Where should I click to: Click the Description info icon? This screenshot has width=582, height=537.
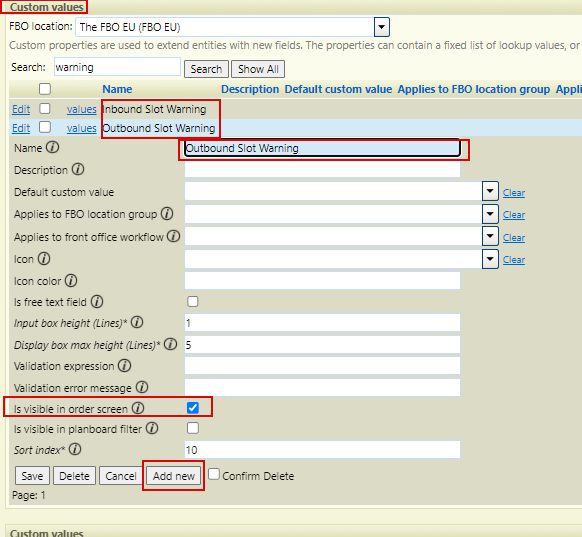point(78,169)
